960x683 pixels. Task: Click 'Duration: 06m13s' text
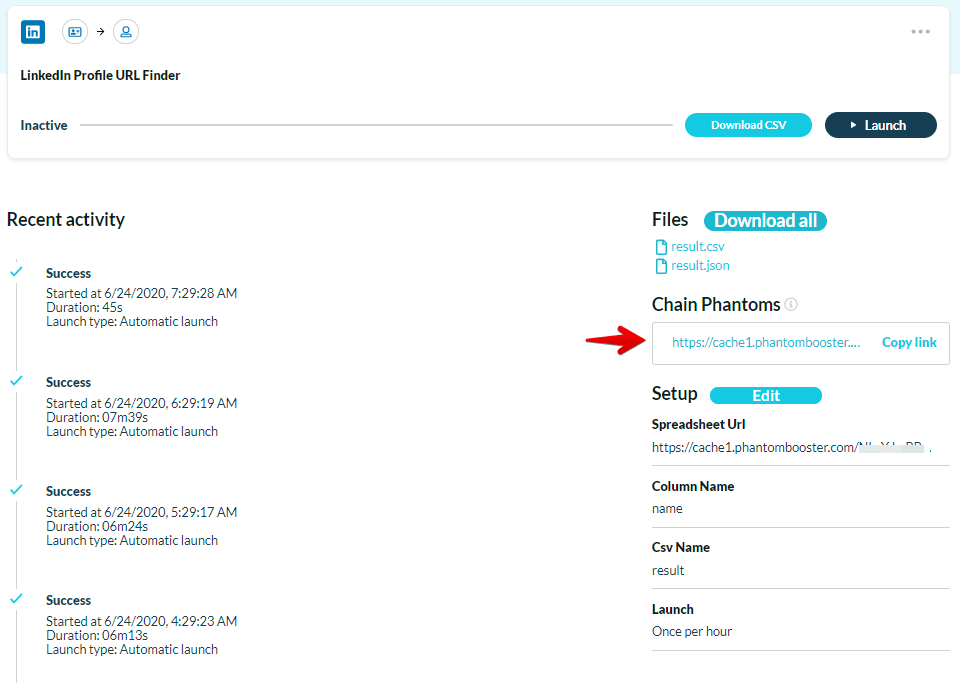tap(97, 635)
